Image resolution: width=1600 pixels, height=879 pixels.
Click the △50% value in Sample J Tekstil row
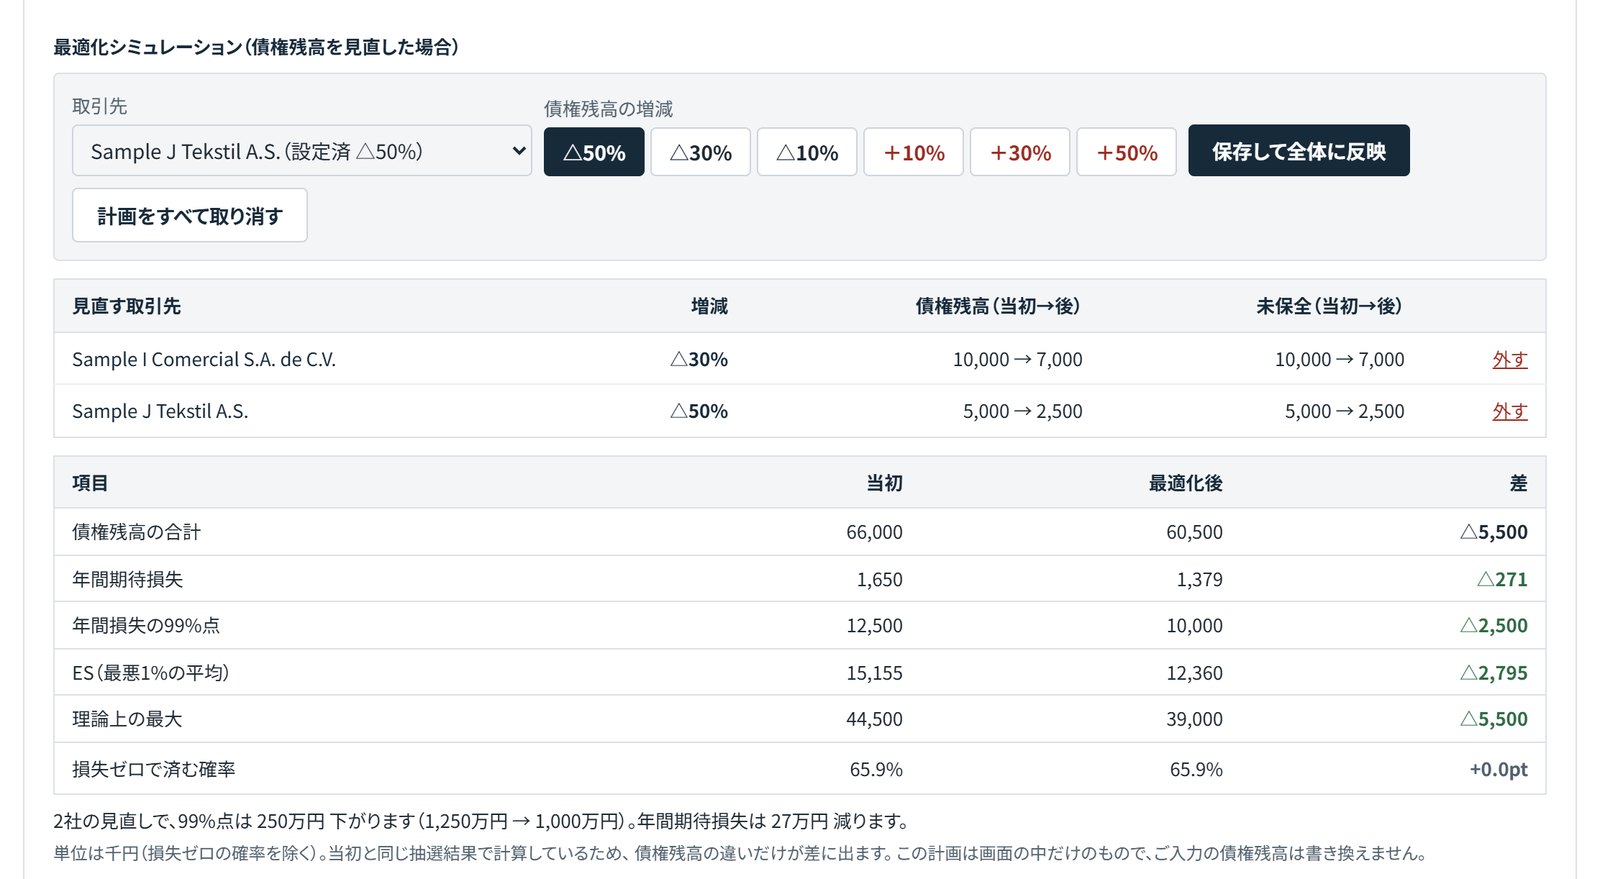pyautogui.click(x=699, y=411)
